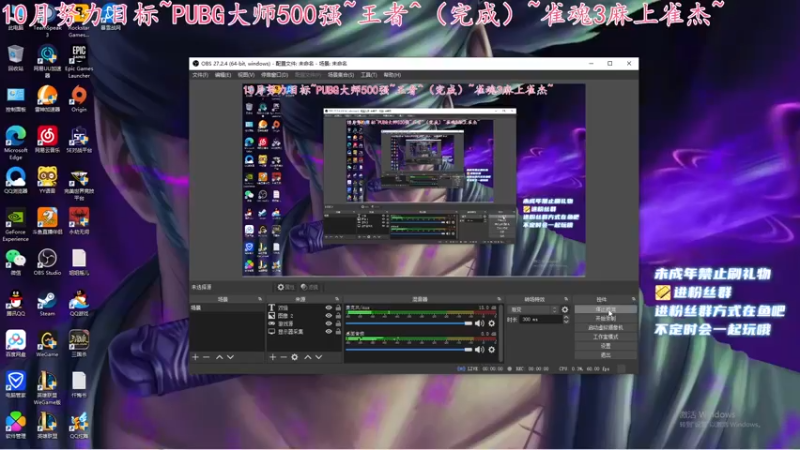Toggle visibility of the game capture source
Viewport: 800px width, 450px height.
(329, 323)
